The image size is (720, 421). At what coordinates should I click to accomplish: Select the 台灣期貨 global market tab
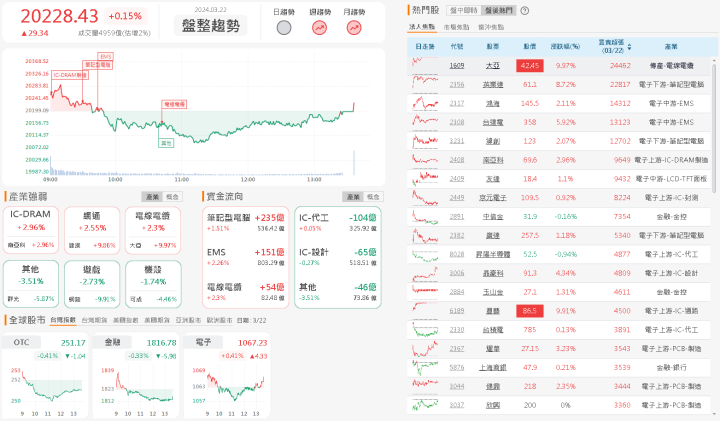(94, 320)
